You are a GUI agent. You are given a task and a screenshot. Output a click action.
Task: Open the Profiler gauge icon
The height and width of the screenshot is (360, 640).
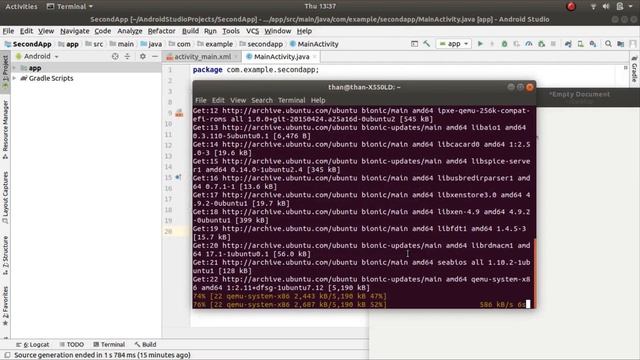[x=529, y=44]
